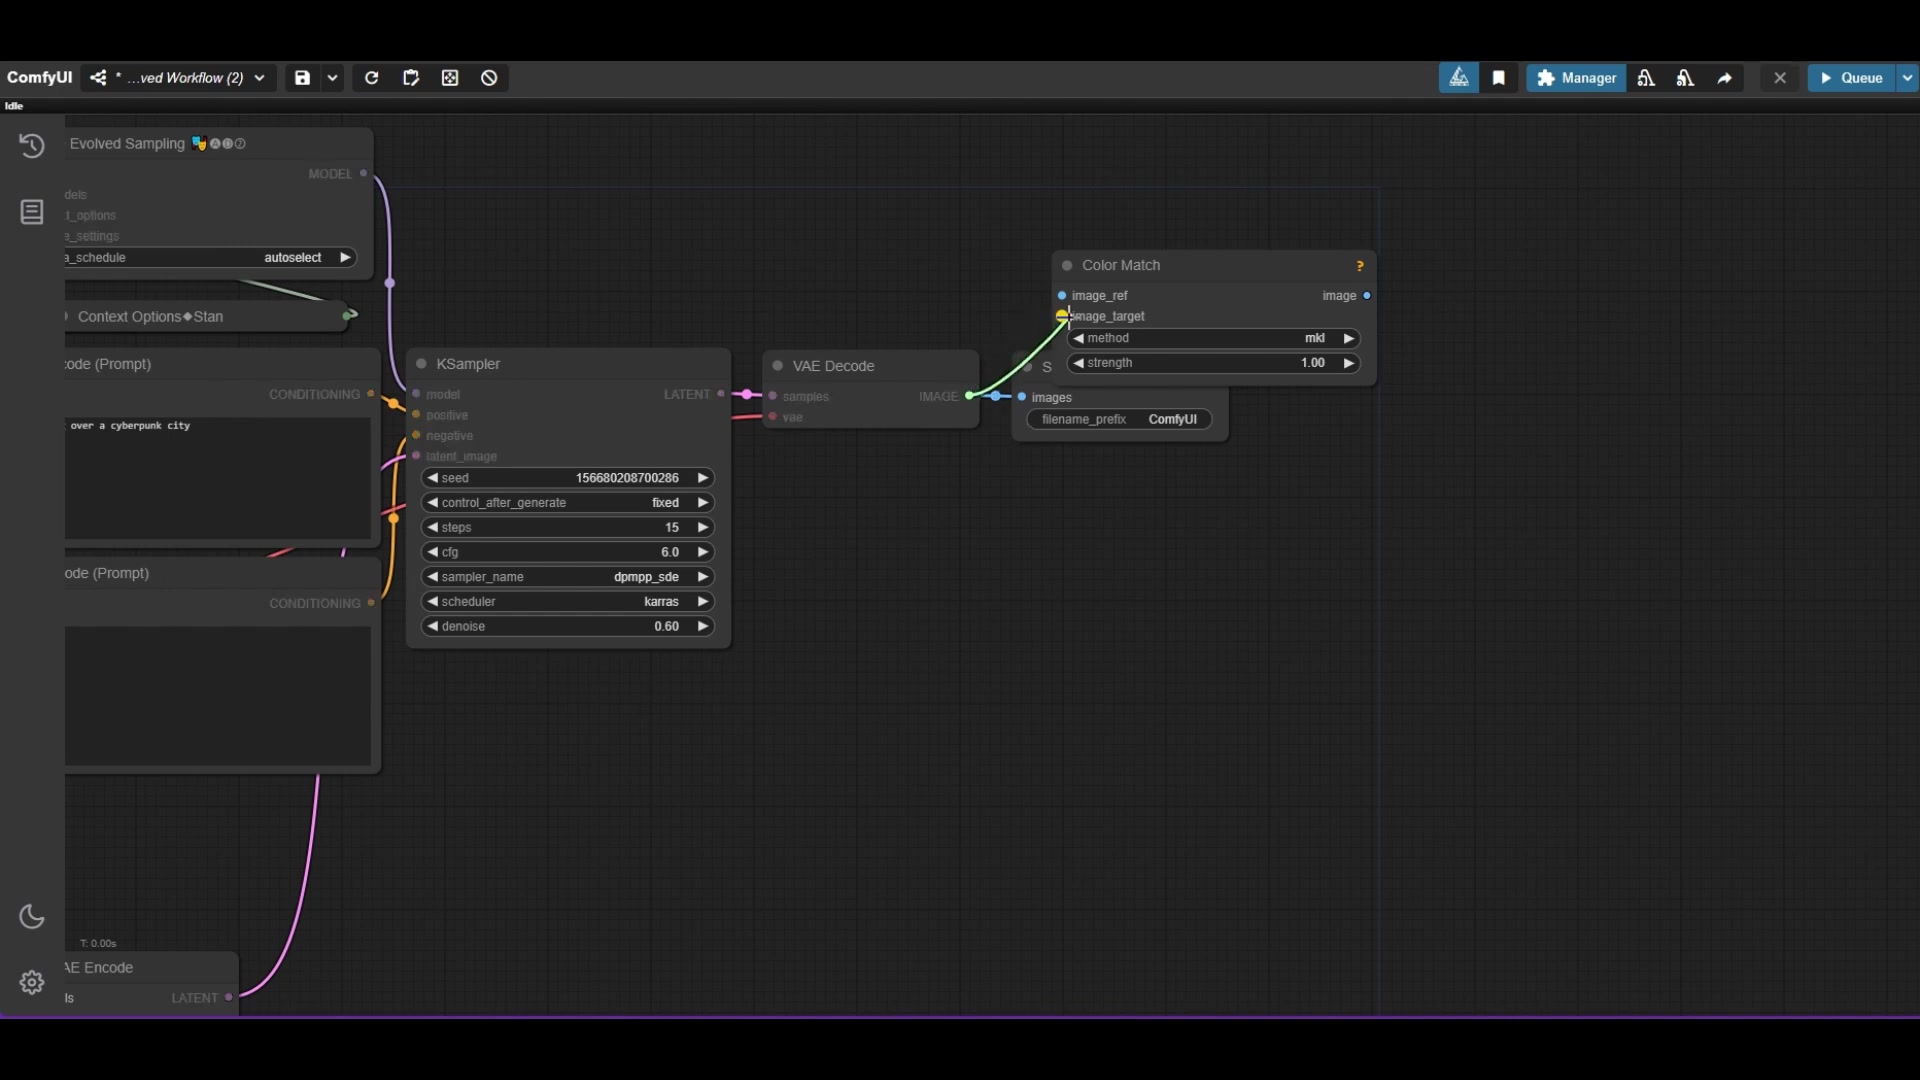
Task: Open scheduler karras selector
Action: pos(568,602)
